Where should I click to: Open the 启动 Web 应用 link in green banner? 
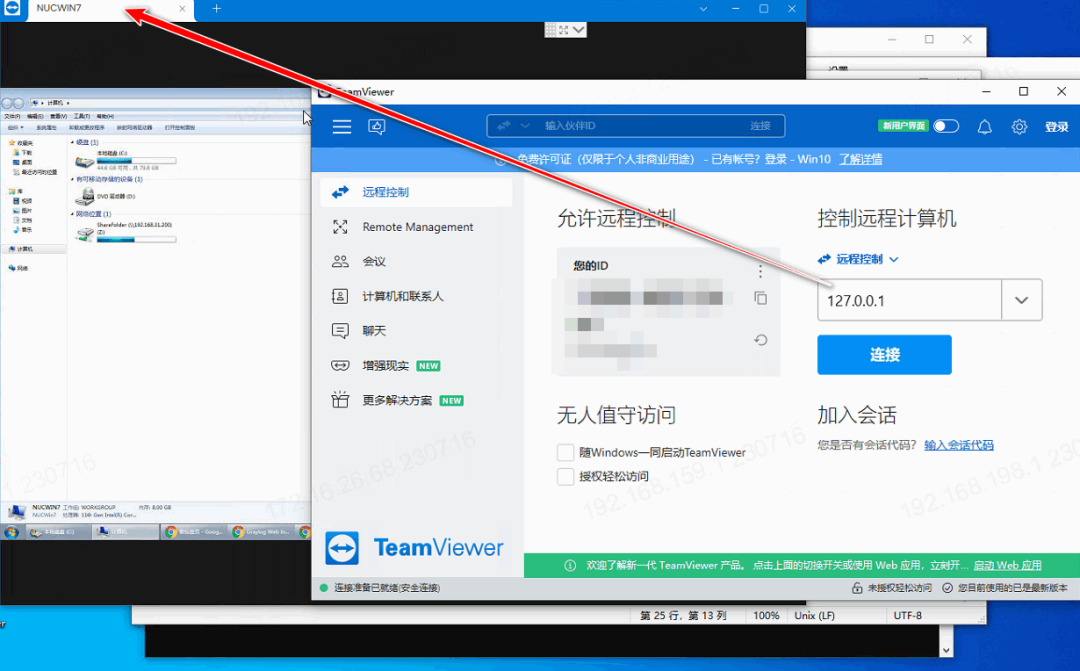click(x=1007, y=565)
